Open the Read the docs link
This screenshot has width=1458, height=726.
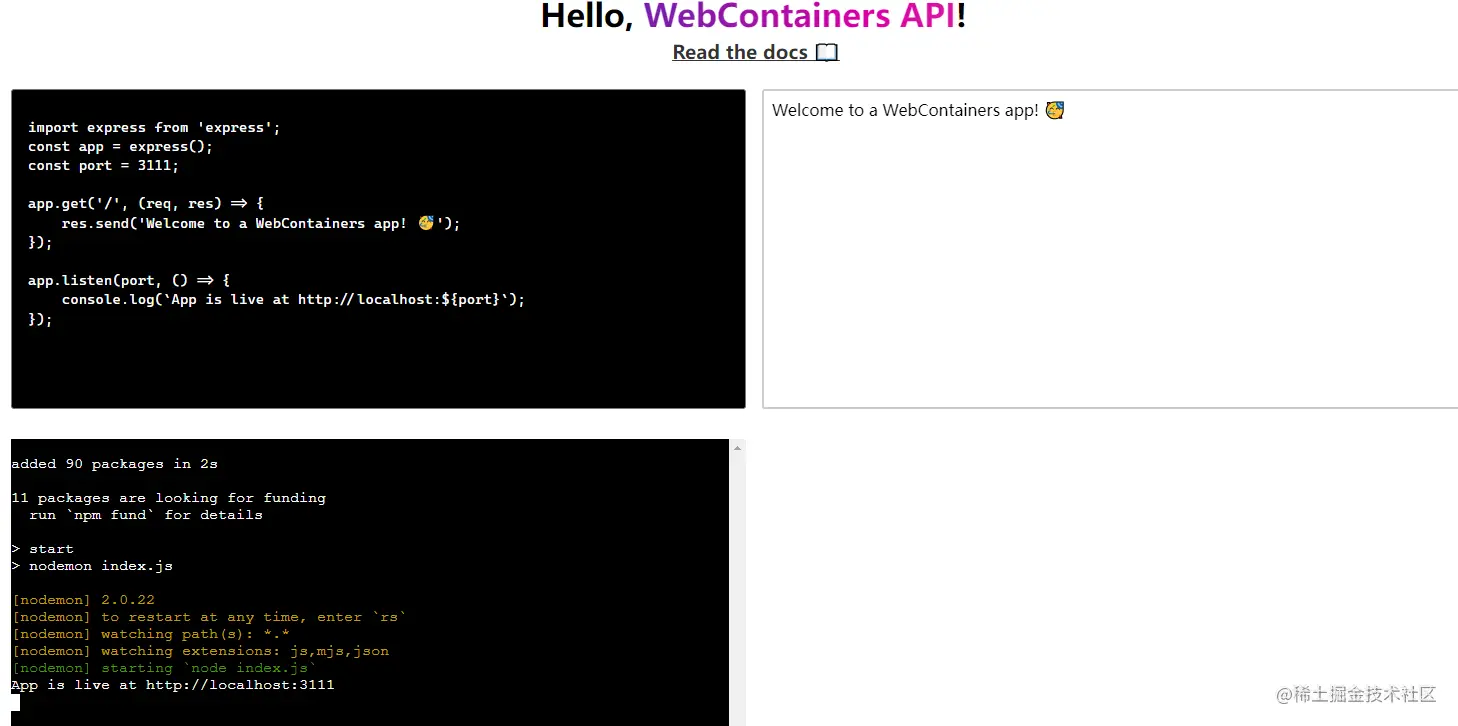coord(755,52)
